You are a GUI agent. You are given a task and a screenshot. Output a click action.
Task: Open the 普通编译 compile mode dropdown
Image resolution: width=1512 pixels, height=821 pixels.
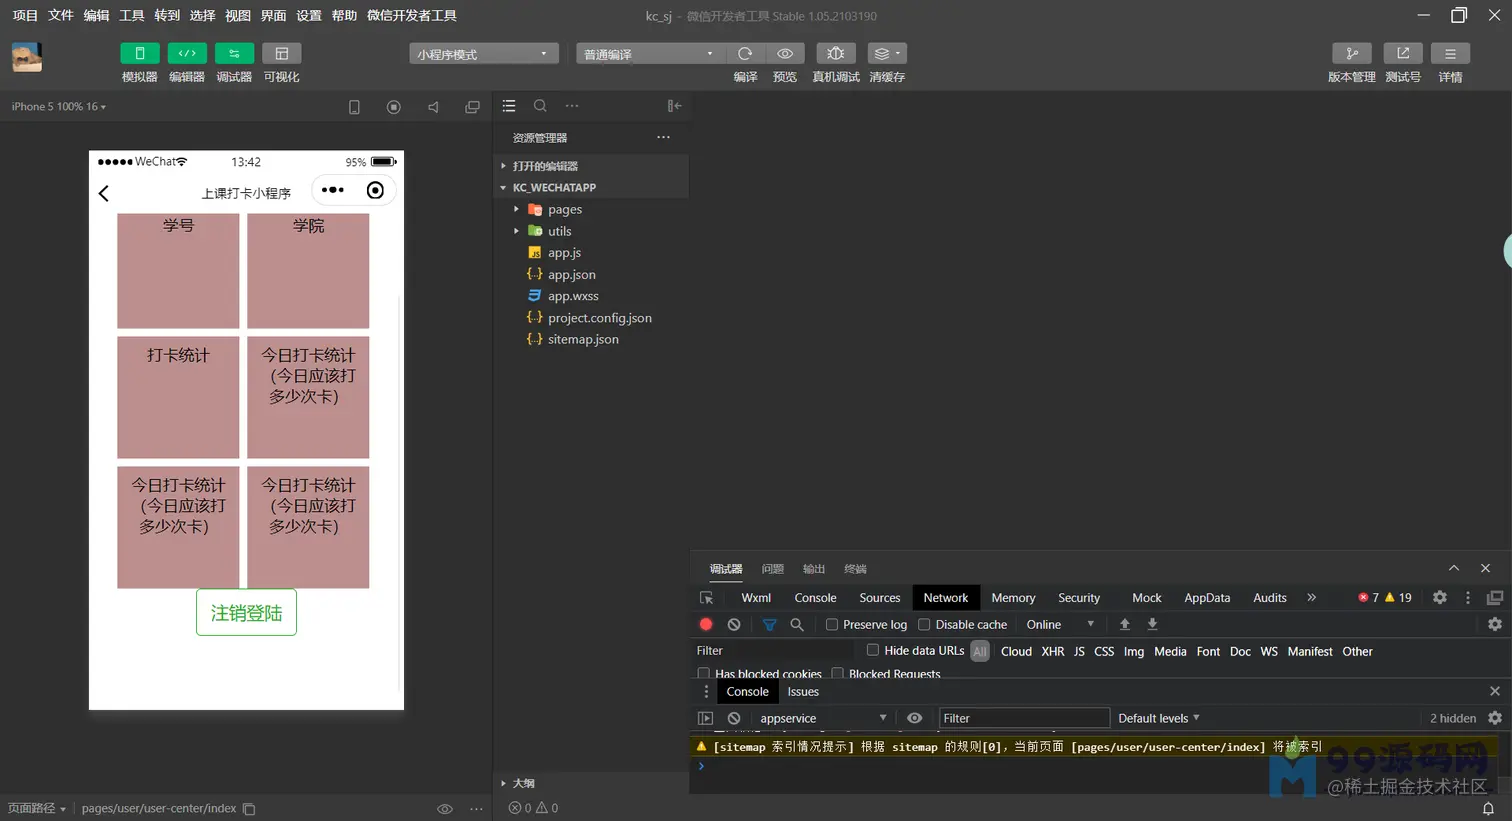coord(650,54)
